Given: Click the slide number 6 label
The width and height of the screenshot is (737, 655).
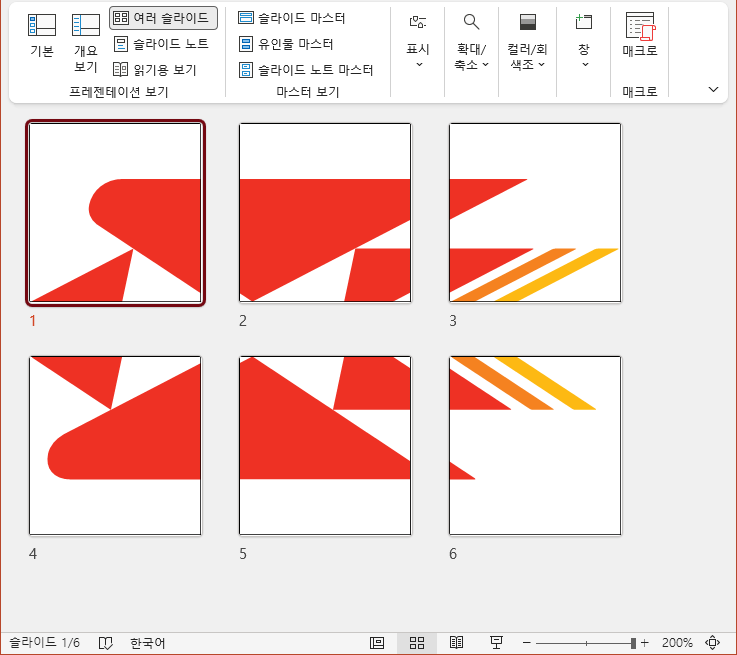Looking at the screenshot, I should 453,554.
